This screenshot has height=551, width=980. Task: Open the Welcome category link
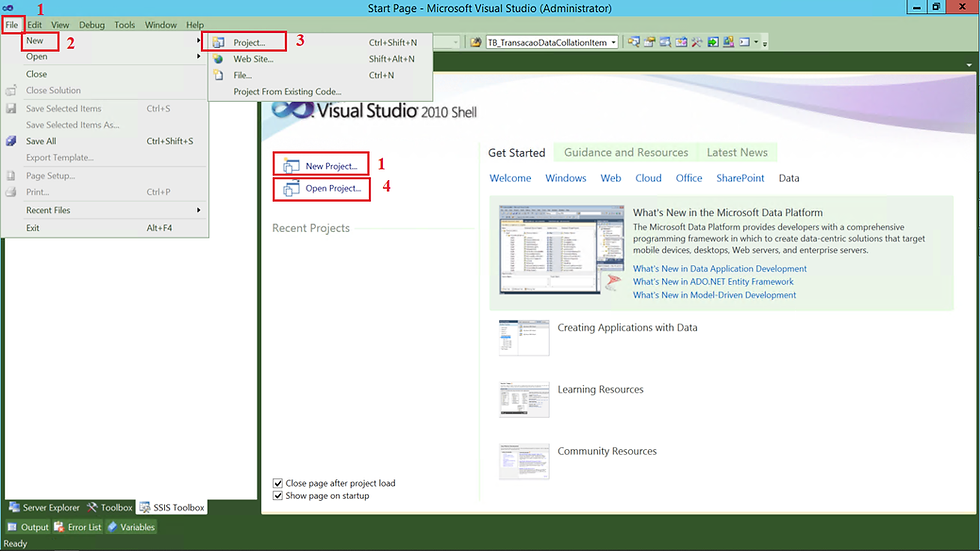coord(510,178)
